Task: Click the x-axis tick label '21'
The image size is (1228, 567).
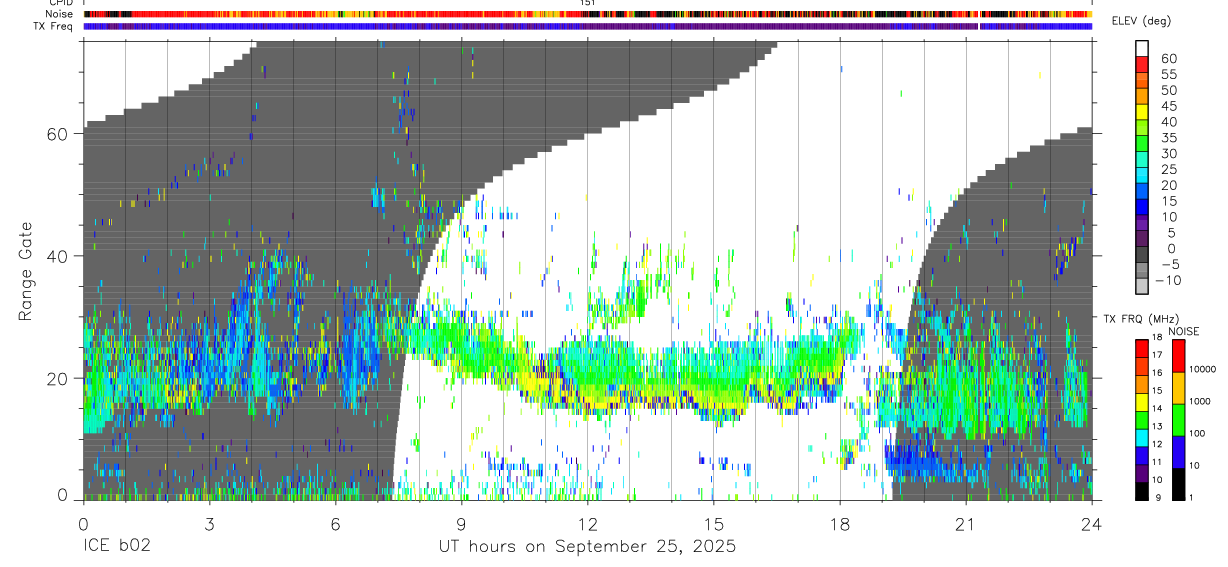Action: point(966,523)
